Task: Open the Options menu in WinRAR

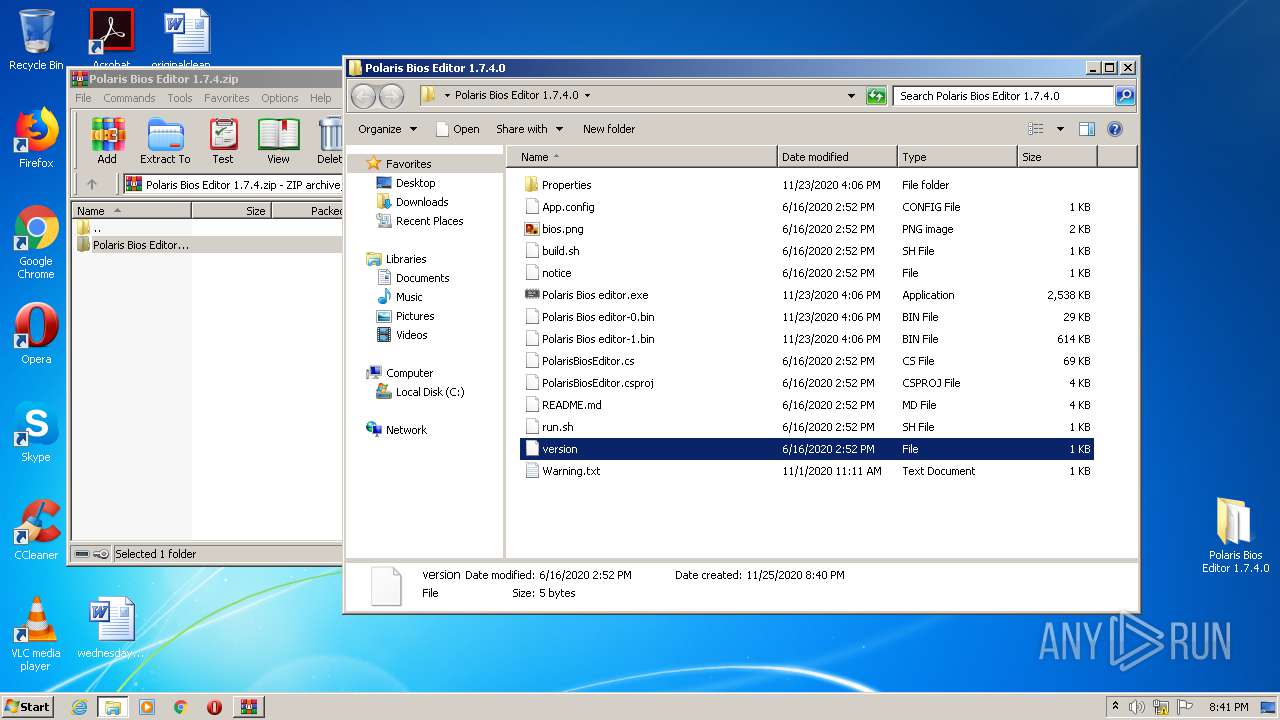Action: 280,98
